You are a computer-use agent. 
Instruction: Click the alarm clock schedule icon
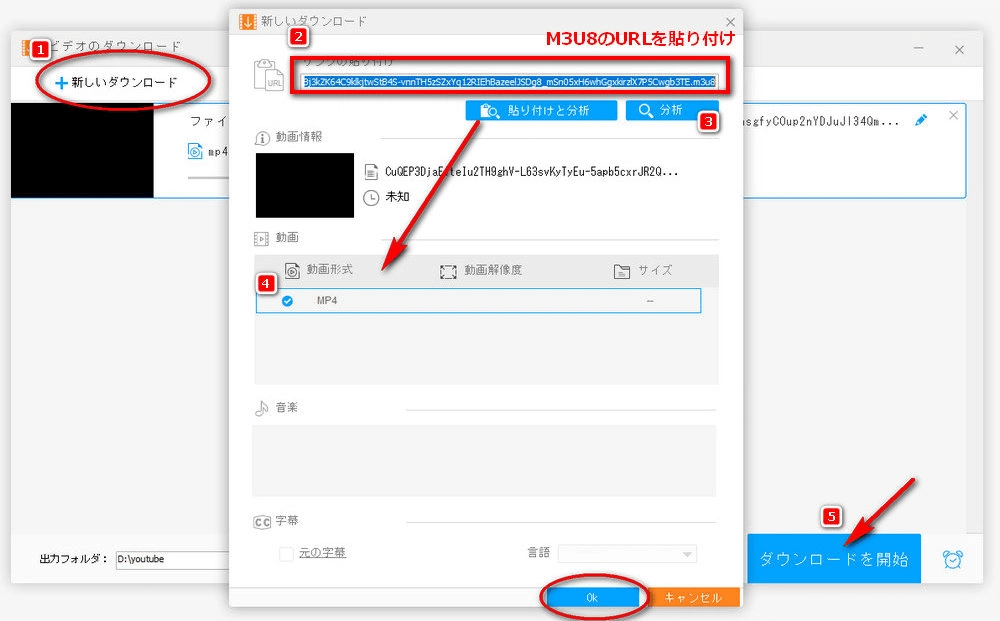click(x=952, y=559)
